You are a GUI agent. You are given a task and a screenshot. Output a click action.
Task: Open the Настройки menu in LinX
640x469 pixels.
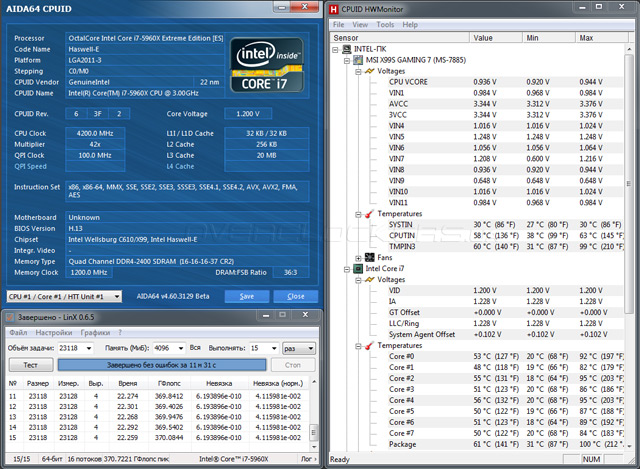click(x=54, y=333)
